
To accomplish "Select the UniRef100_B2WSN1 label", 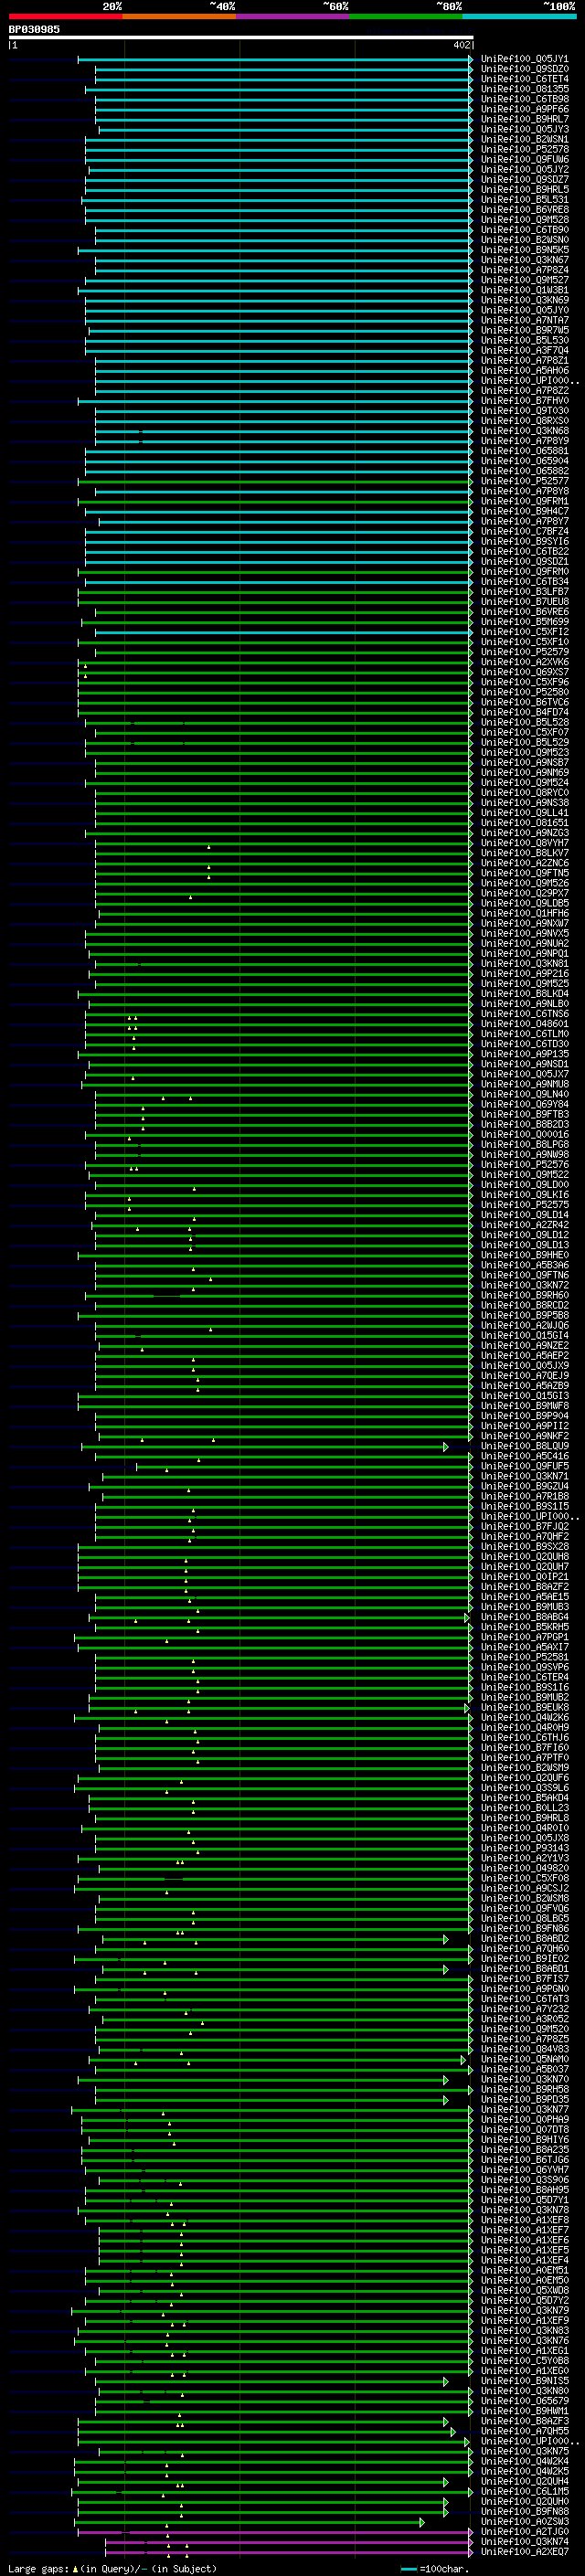I will (525, 139).
